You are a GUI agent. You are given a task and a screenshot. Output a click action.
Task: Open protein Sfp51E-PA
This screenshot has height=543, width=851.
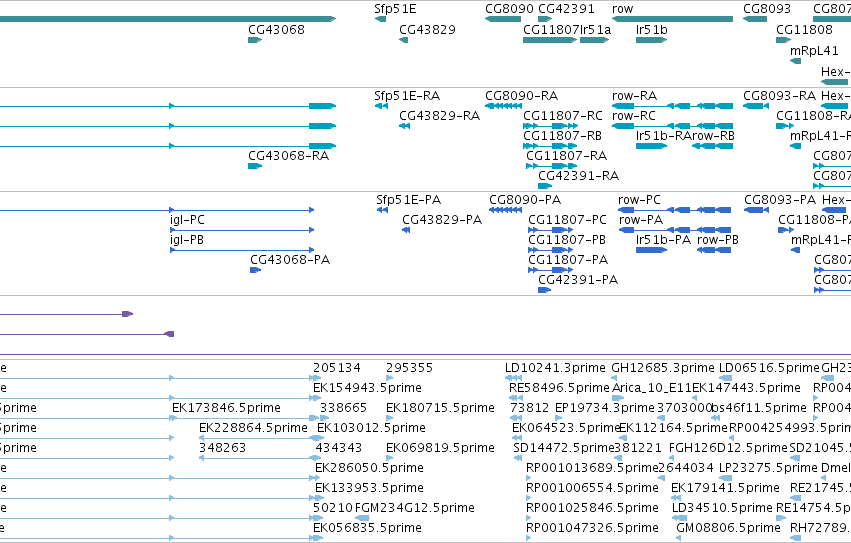pyautogui.click(x=409, y=200)
